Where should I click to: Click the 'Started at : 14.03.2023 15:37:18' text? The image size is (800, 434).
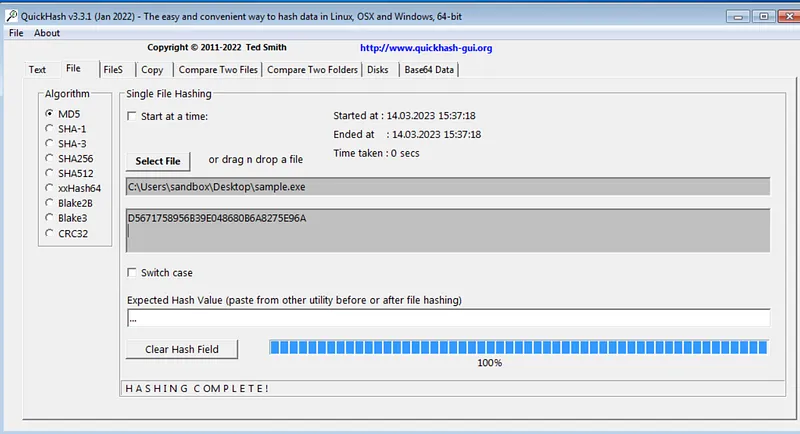[404, 116]
